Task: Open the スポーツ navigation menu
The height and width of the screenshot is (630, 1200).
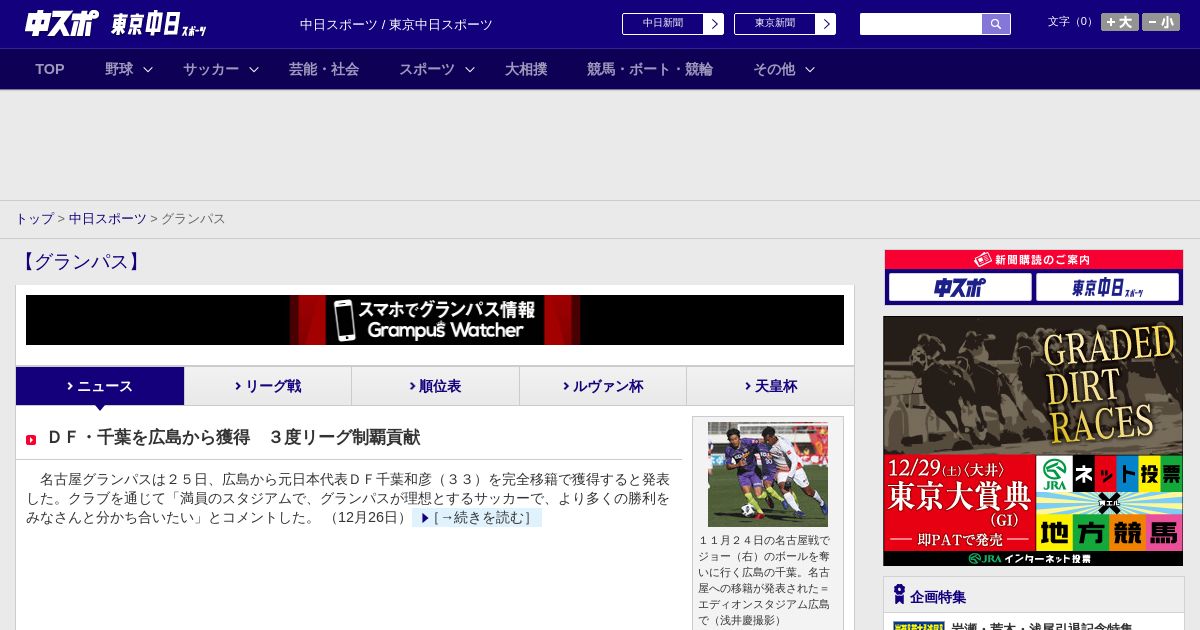Action: [427, 69]
